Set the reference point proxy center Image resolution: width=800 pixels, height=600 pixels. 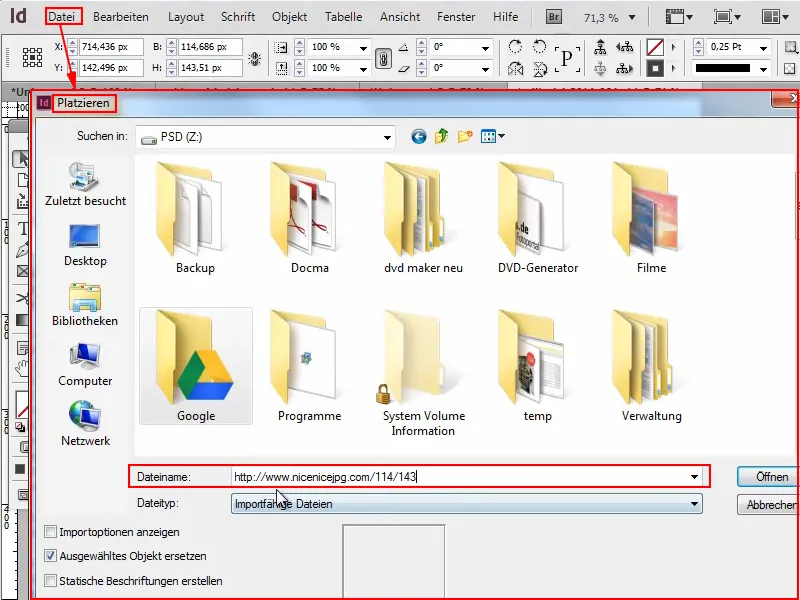(32, 57)
